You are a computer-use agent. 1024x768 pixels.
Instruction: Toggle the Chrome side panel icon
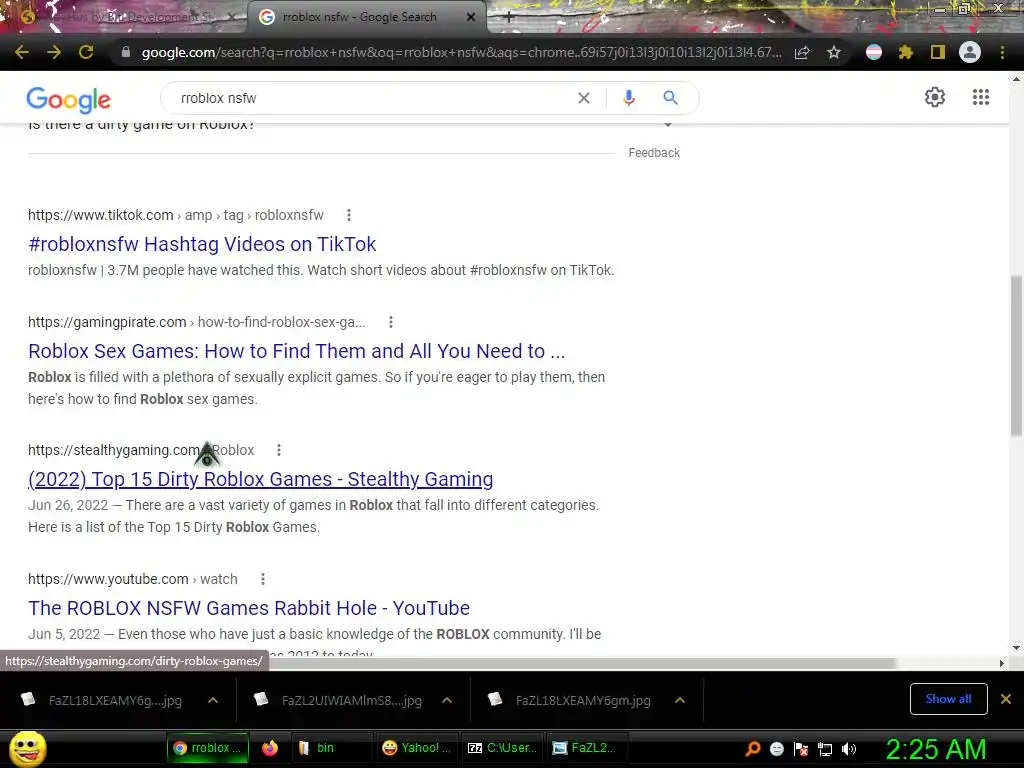[x=938, y=52]
